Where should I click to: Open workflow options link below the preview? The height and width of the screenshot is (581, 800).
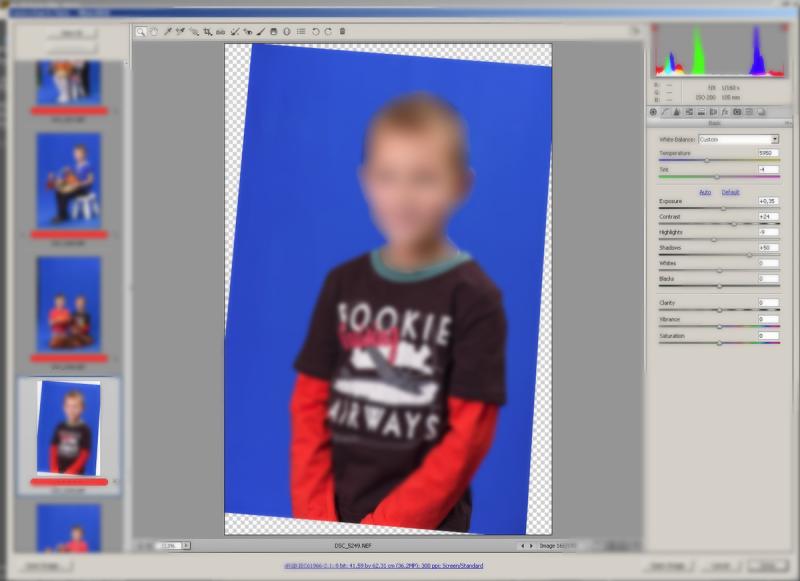pos(384,566)
